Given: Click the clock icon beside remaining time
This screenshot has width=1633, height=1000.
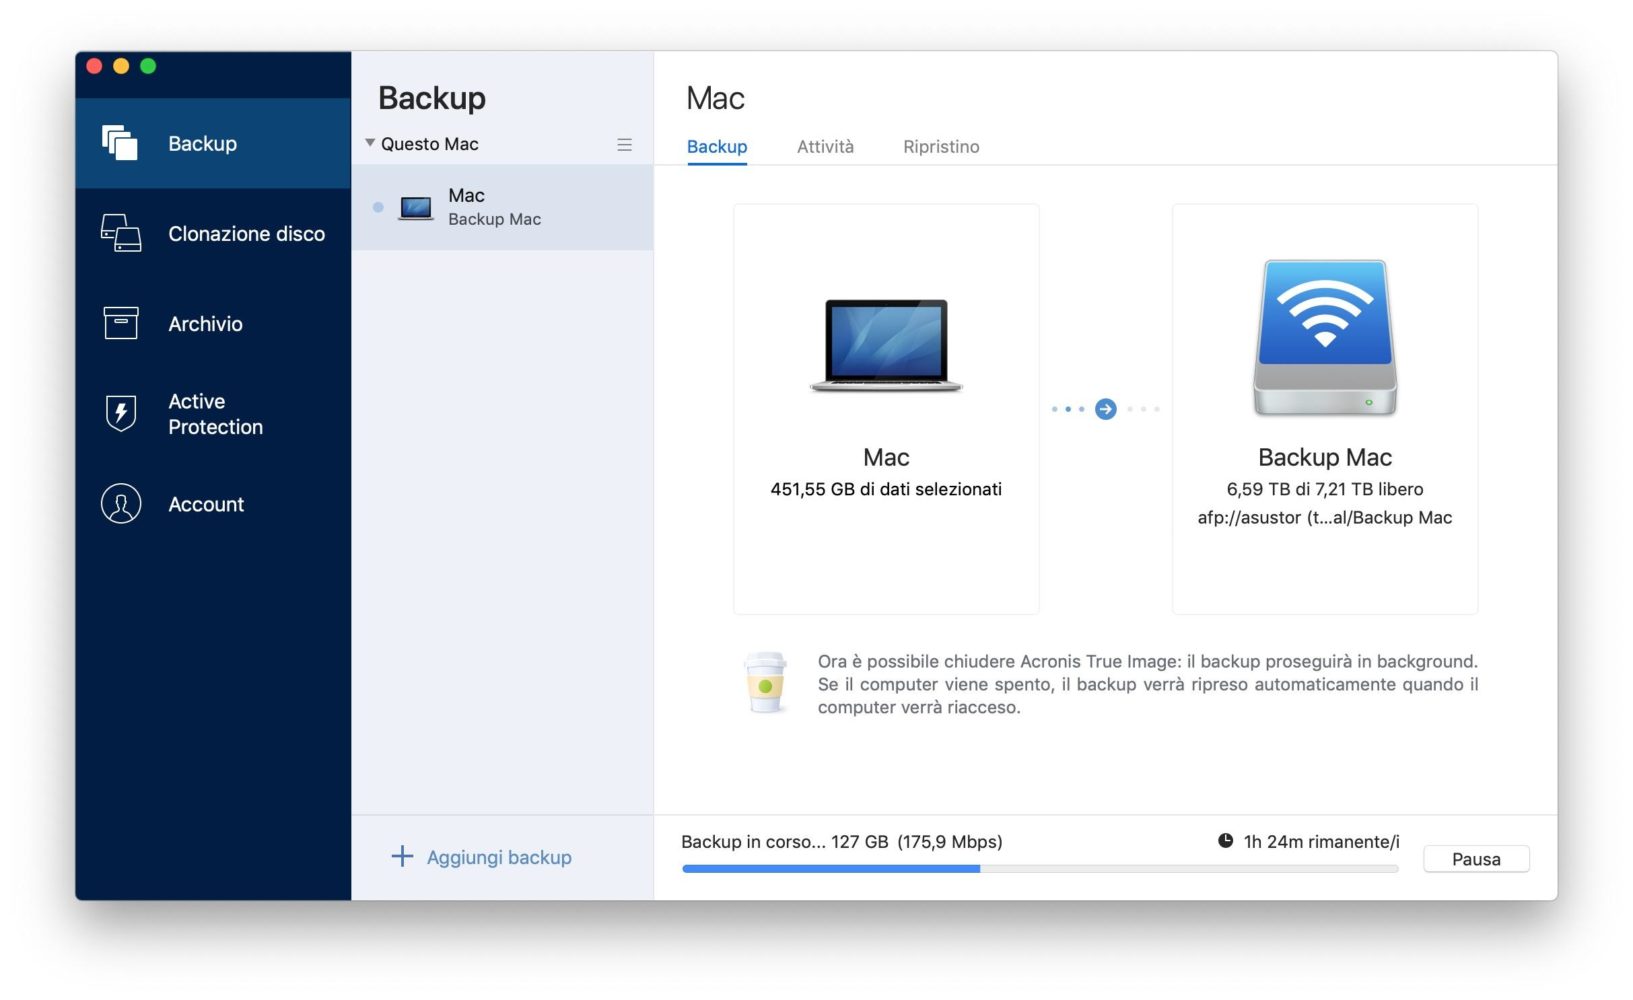Looking at the screenshot, I should point(1225,841).
